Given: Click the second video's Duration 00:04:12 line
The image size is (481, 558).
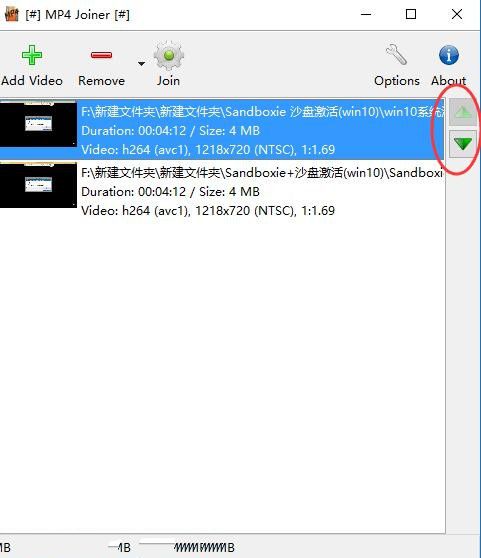Looking at the screenshot, I should 170,192.
